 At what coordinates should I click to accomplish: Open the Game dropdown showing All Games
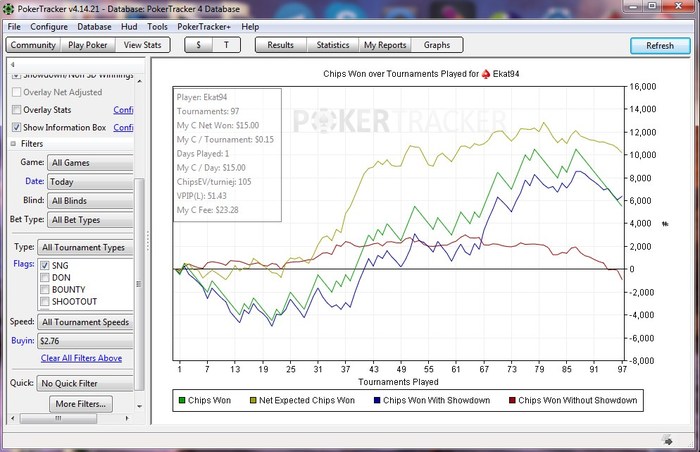[x=90, y=163]
